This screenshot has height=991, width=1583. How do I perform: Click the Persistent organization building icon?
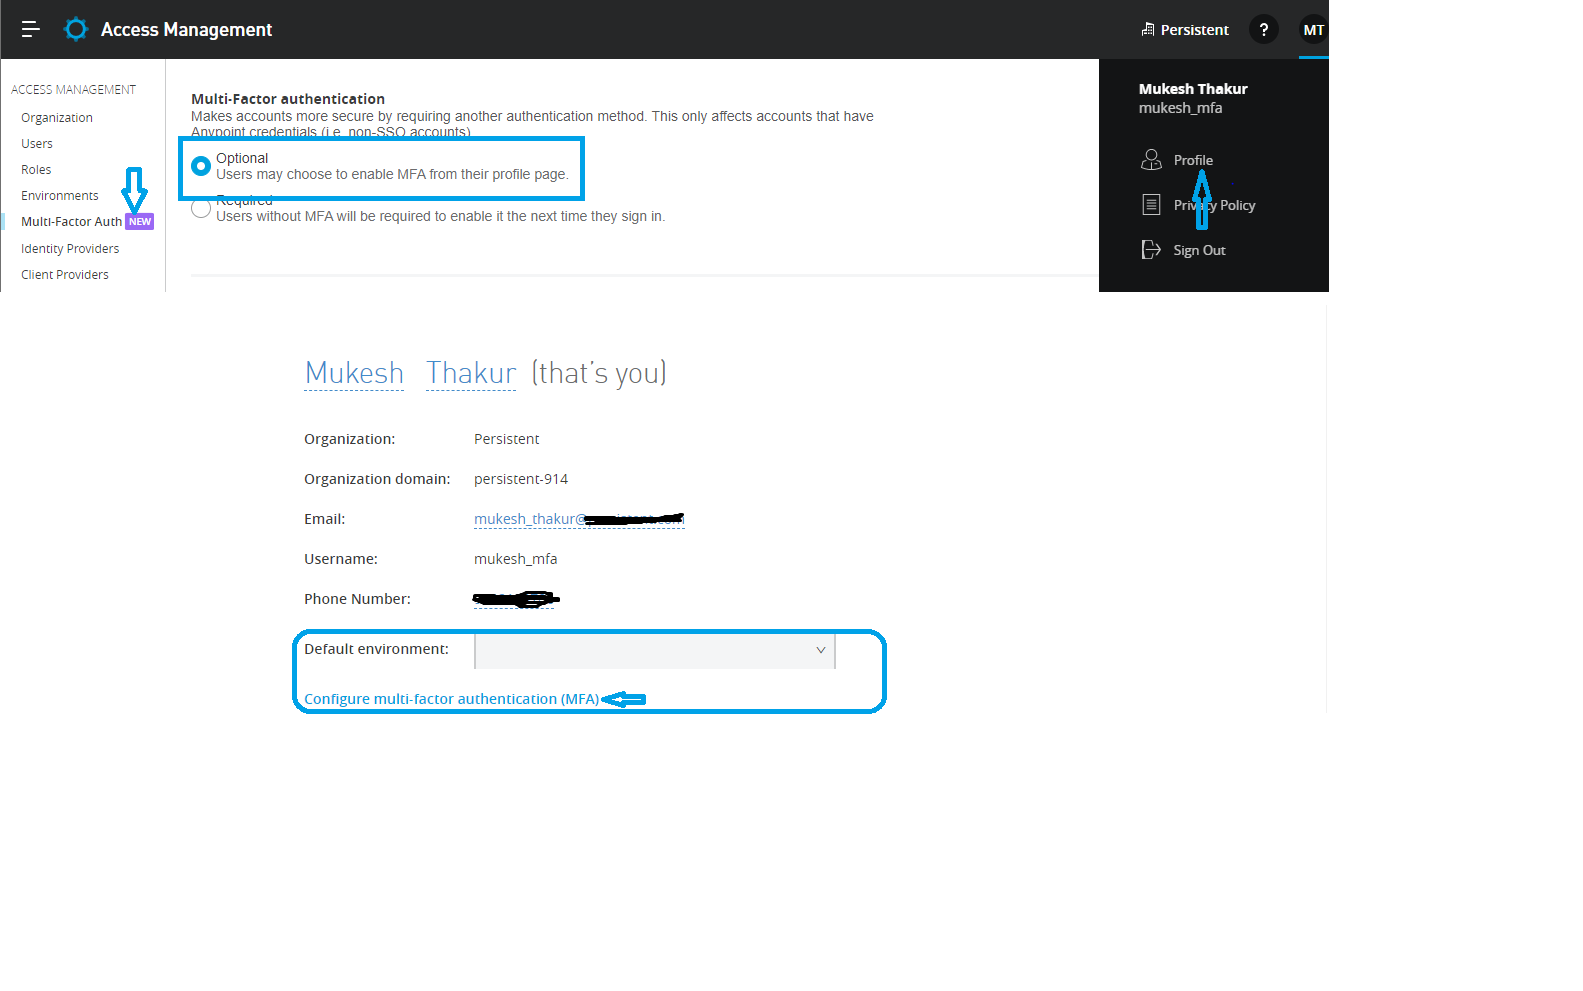point(1148,29)
